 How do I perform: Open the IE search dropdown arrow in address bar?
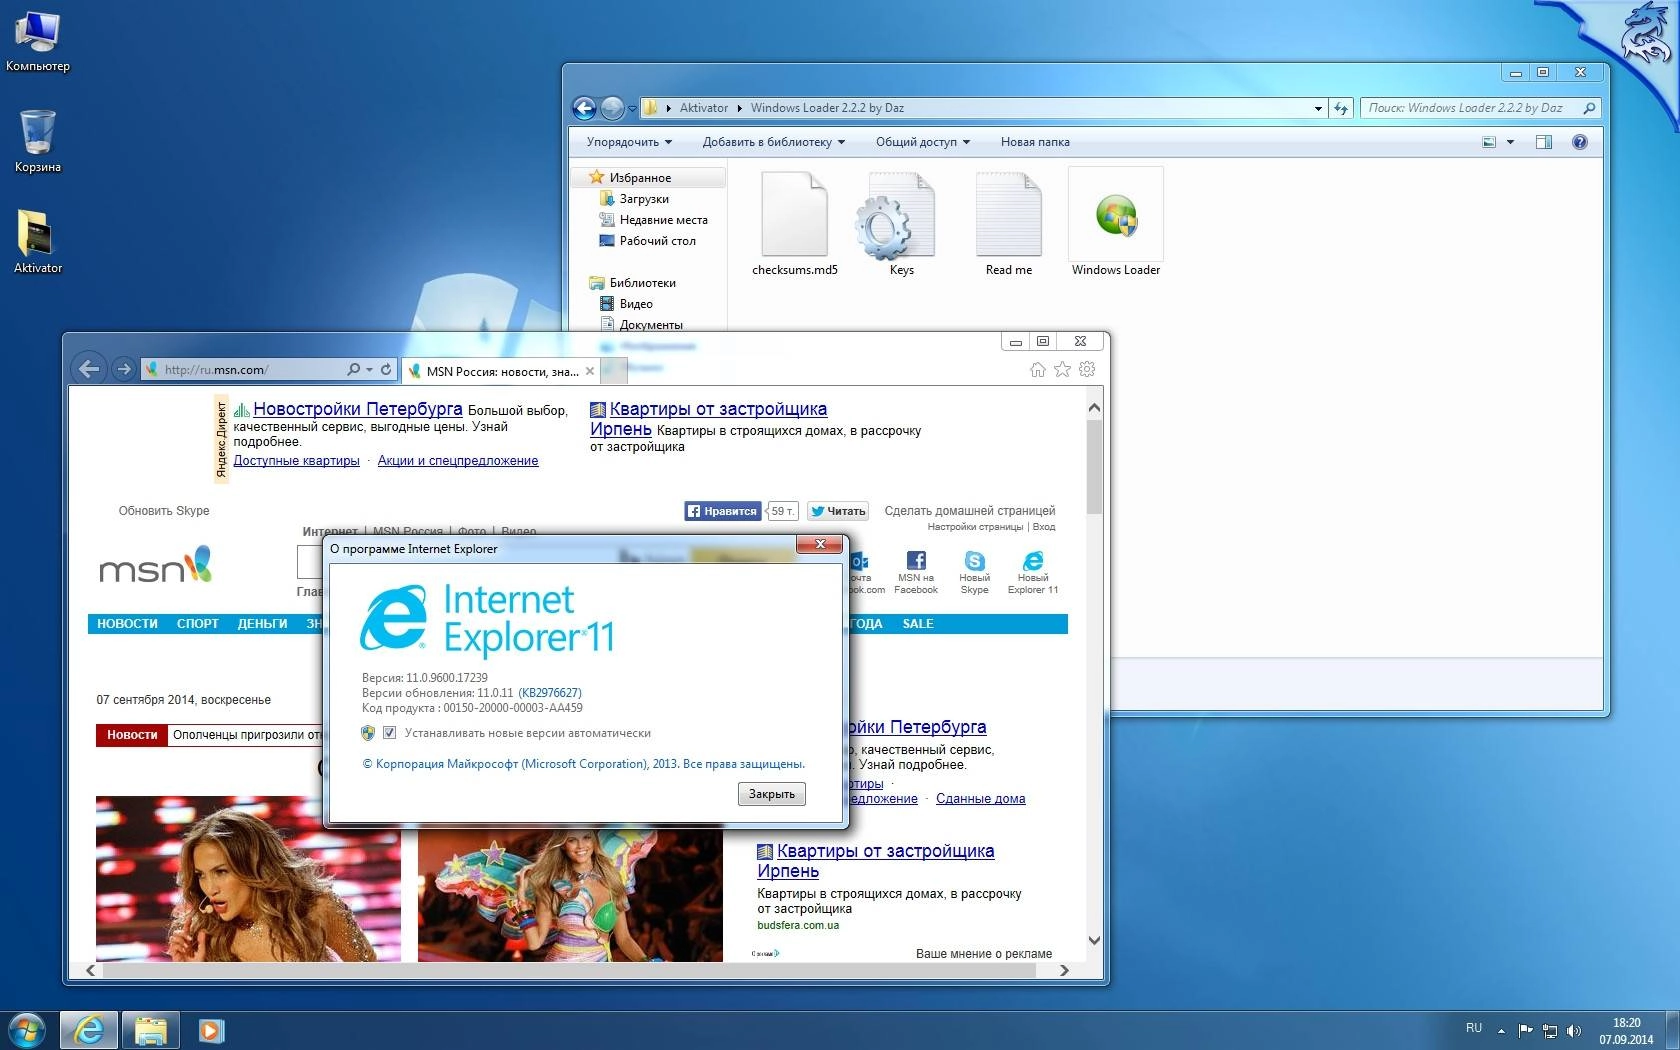point(369,369)
